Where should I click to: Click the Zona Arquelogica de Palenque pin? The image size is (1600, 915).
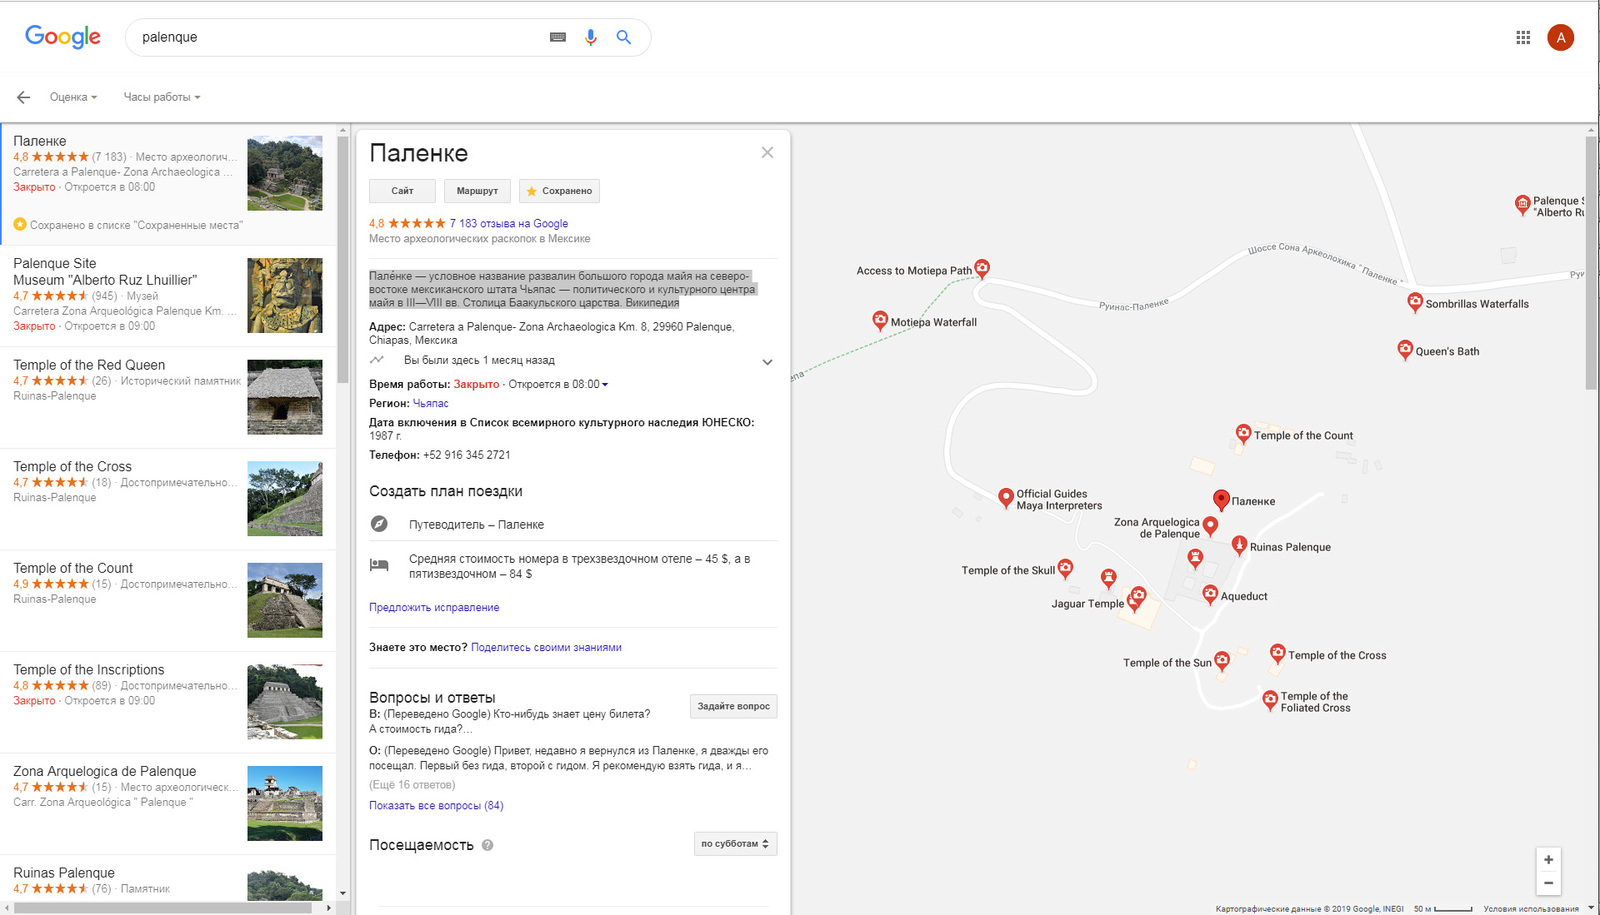(x=1210, y=525)
